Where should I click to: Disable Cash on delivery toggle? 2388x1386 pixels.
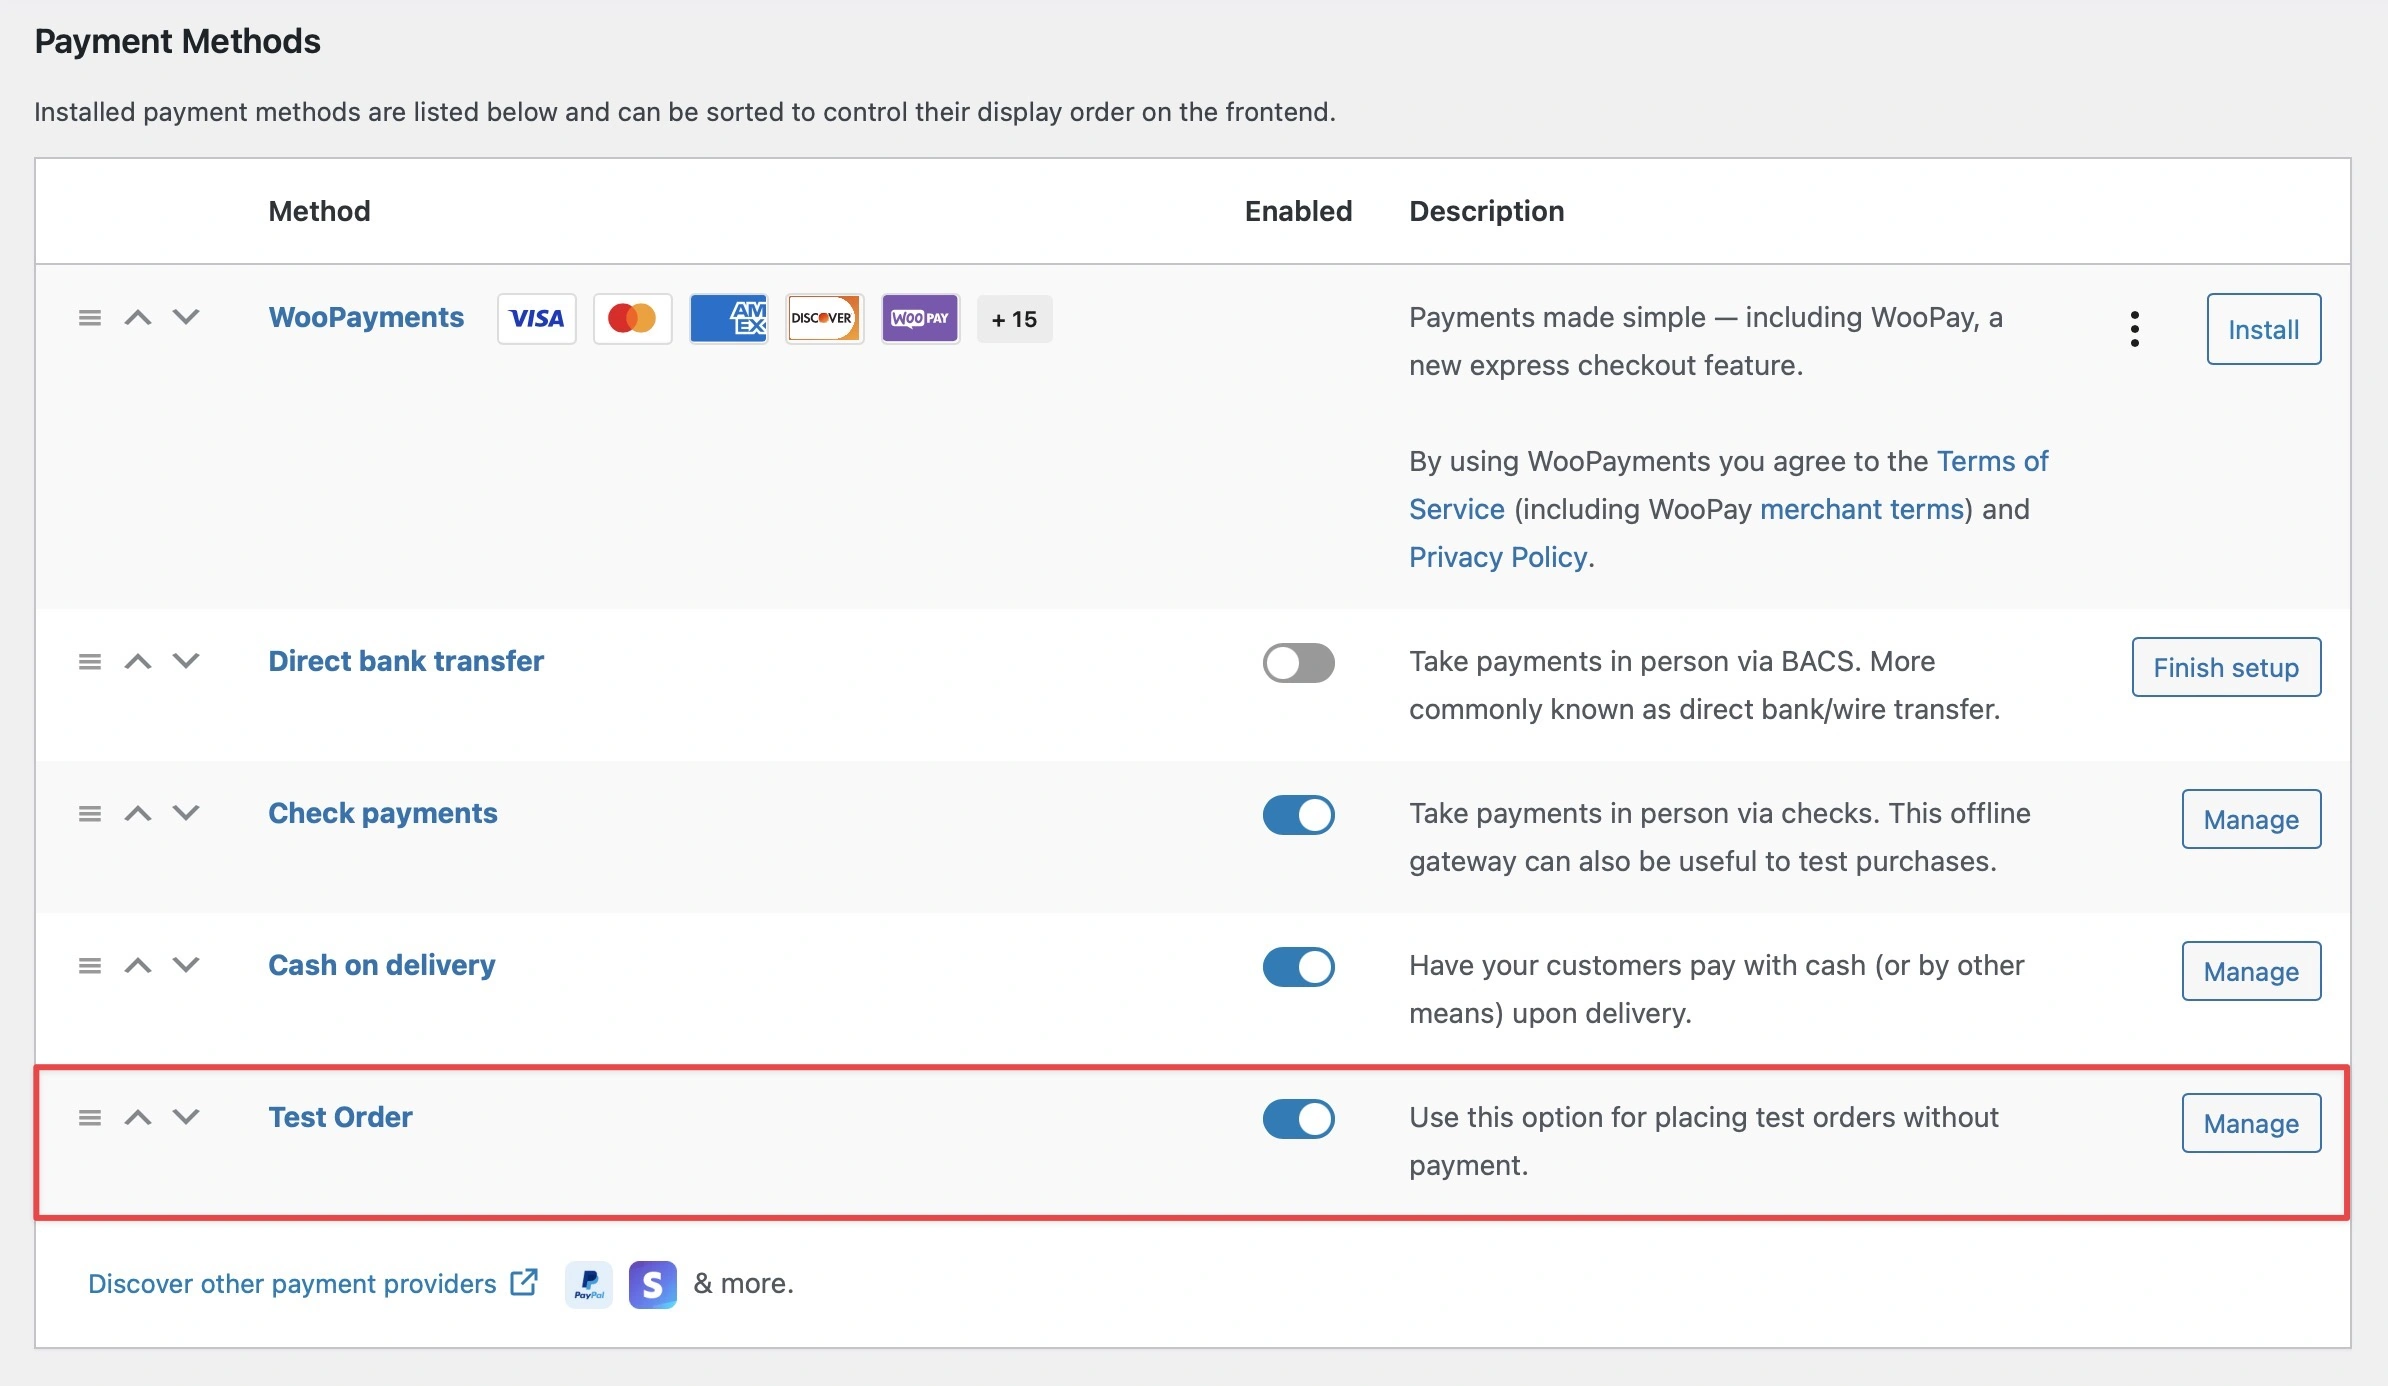pyautogui.click(x=1298, y=967)
